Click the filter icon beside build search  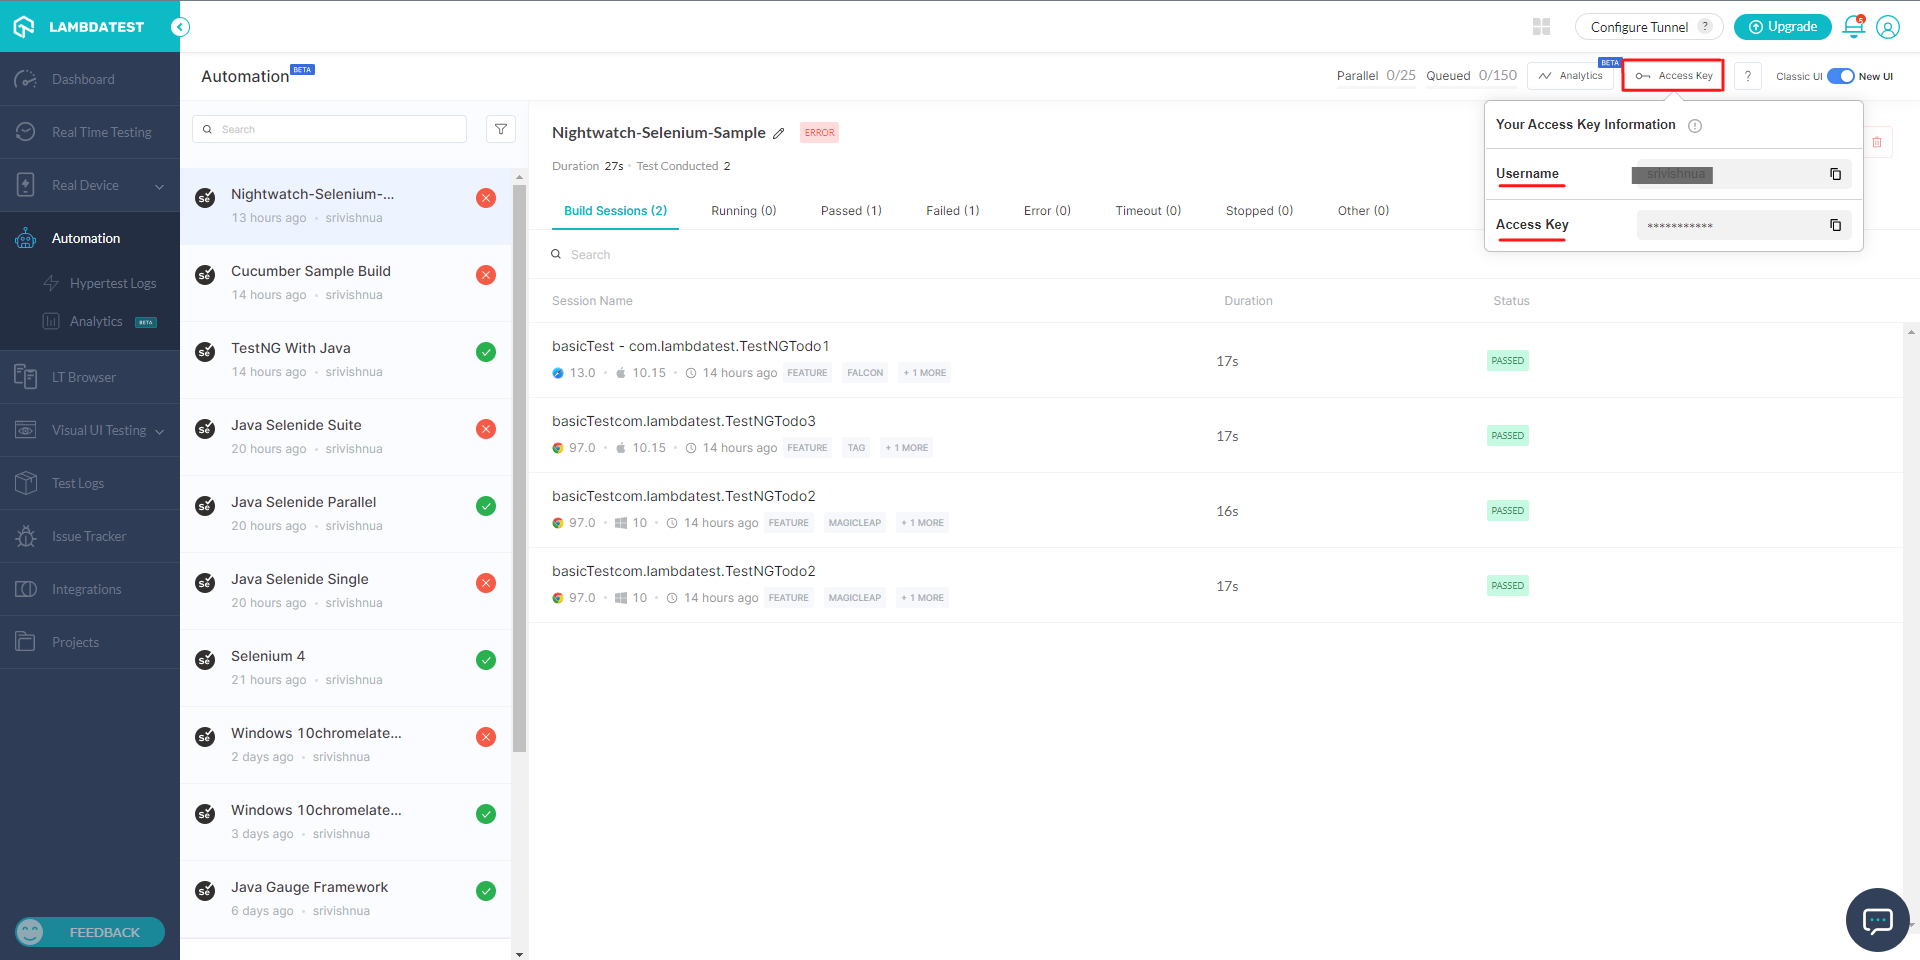click(501, 129)
